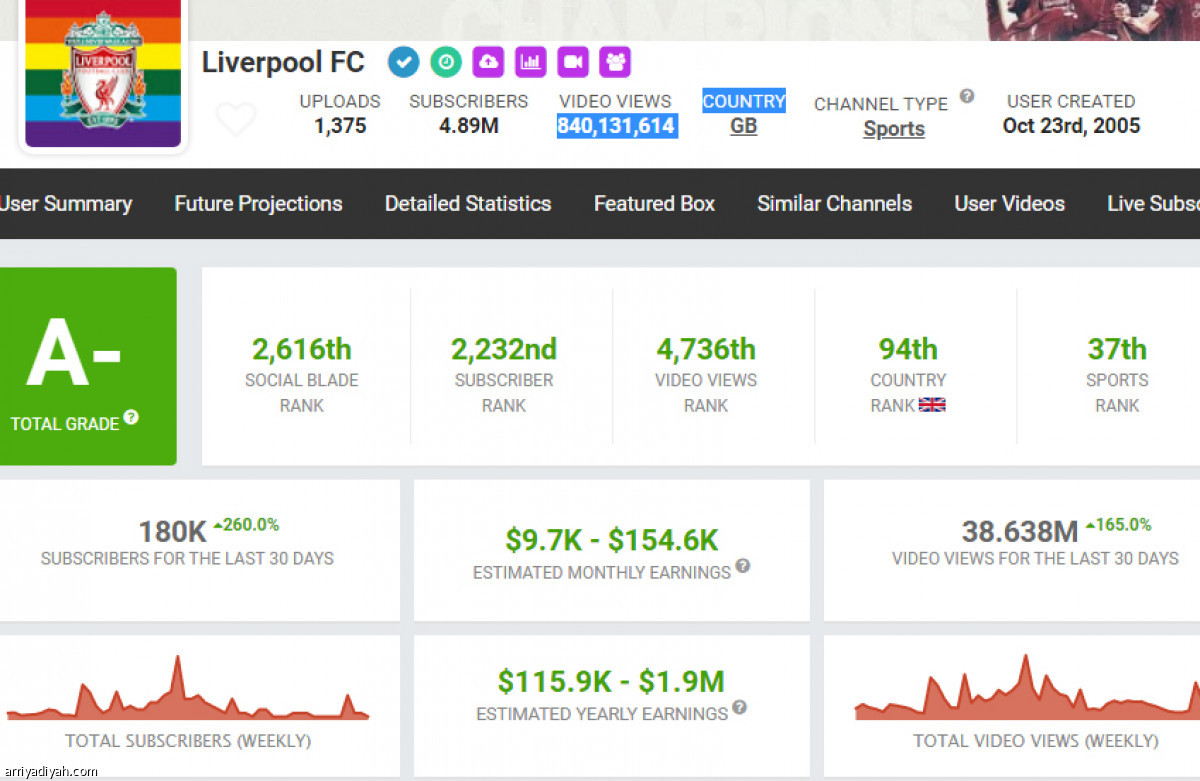Click the purple cloud upload badge

[488, 62]
